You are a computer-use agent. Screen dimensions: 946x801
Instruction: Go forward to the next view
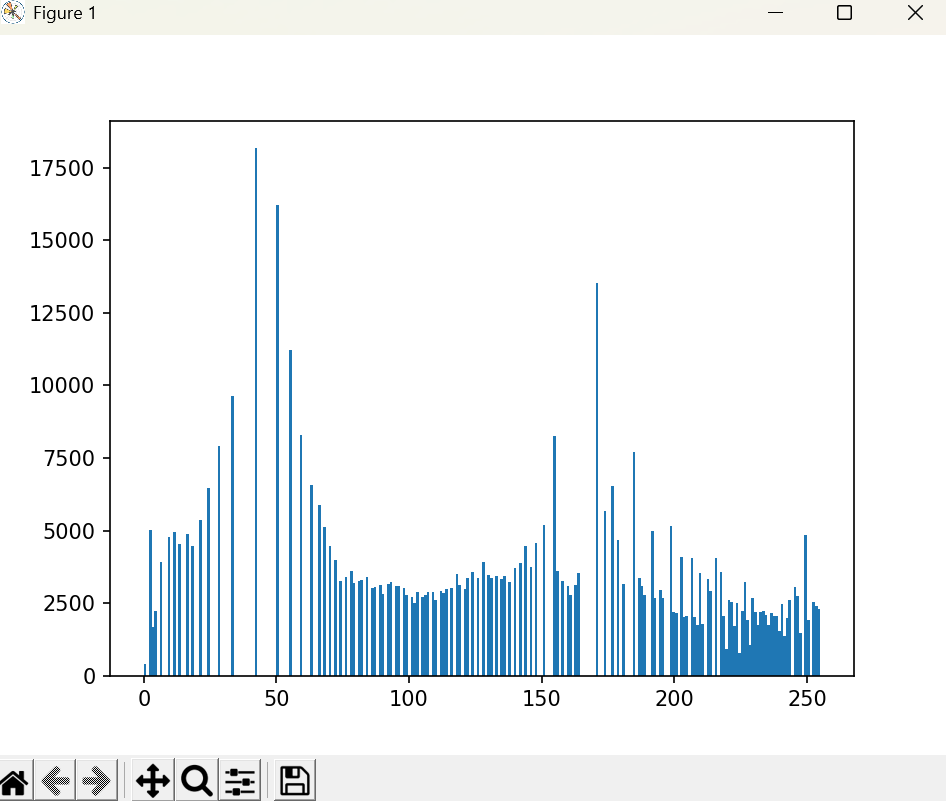click(x=96, y=780)
